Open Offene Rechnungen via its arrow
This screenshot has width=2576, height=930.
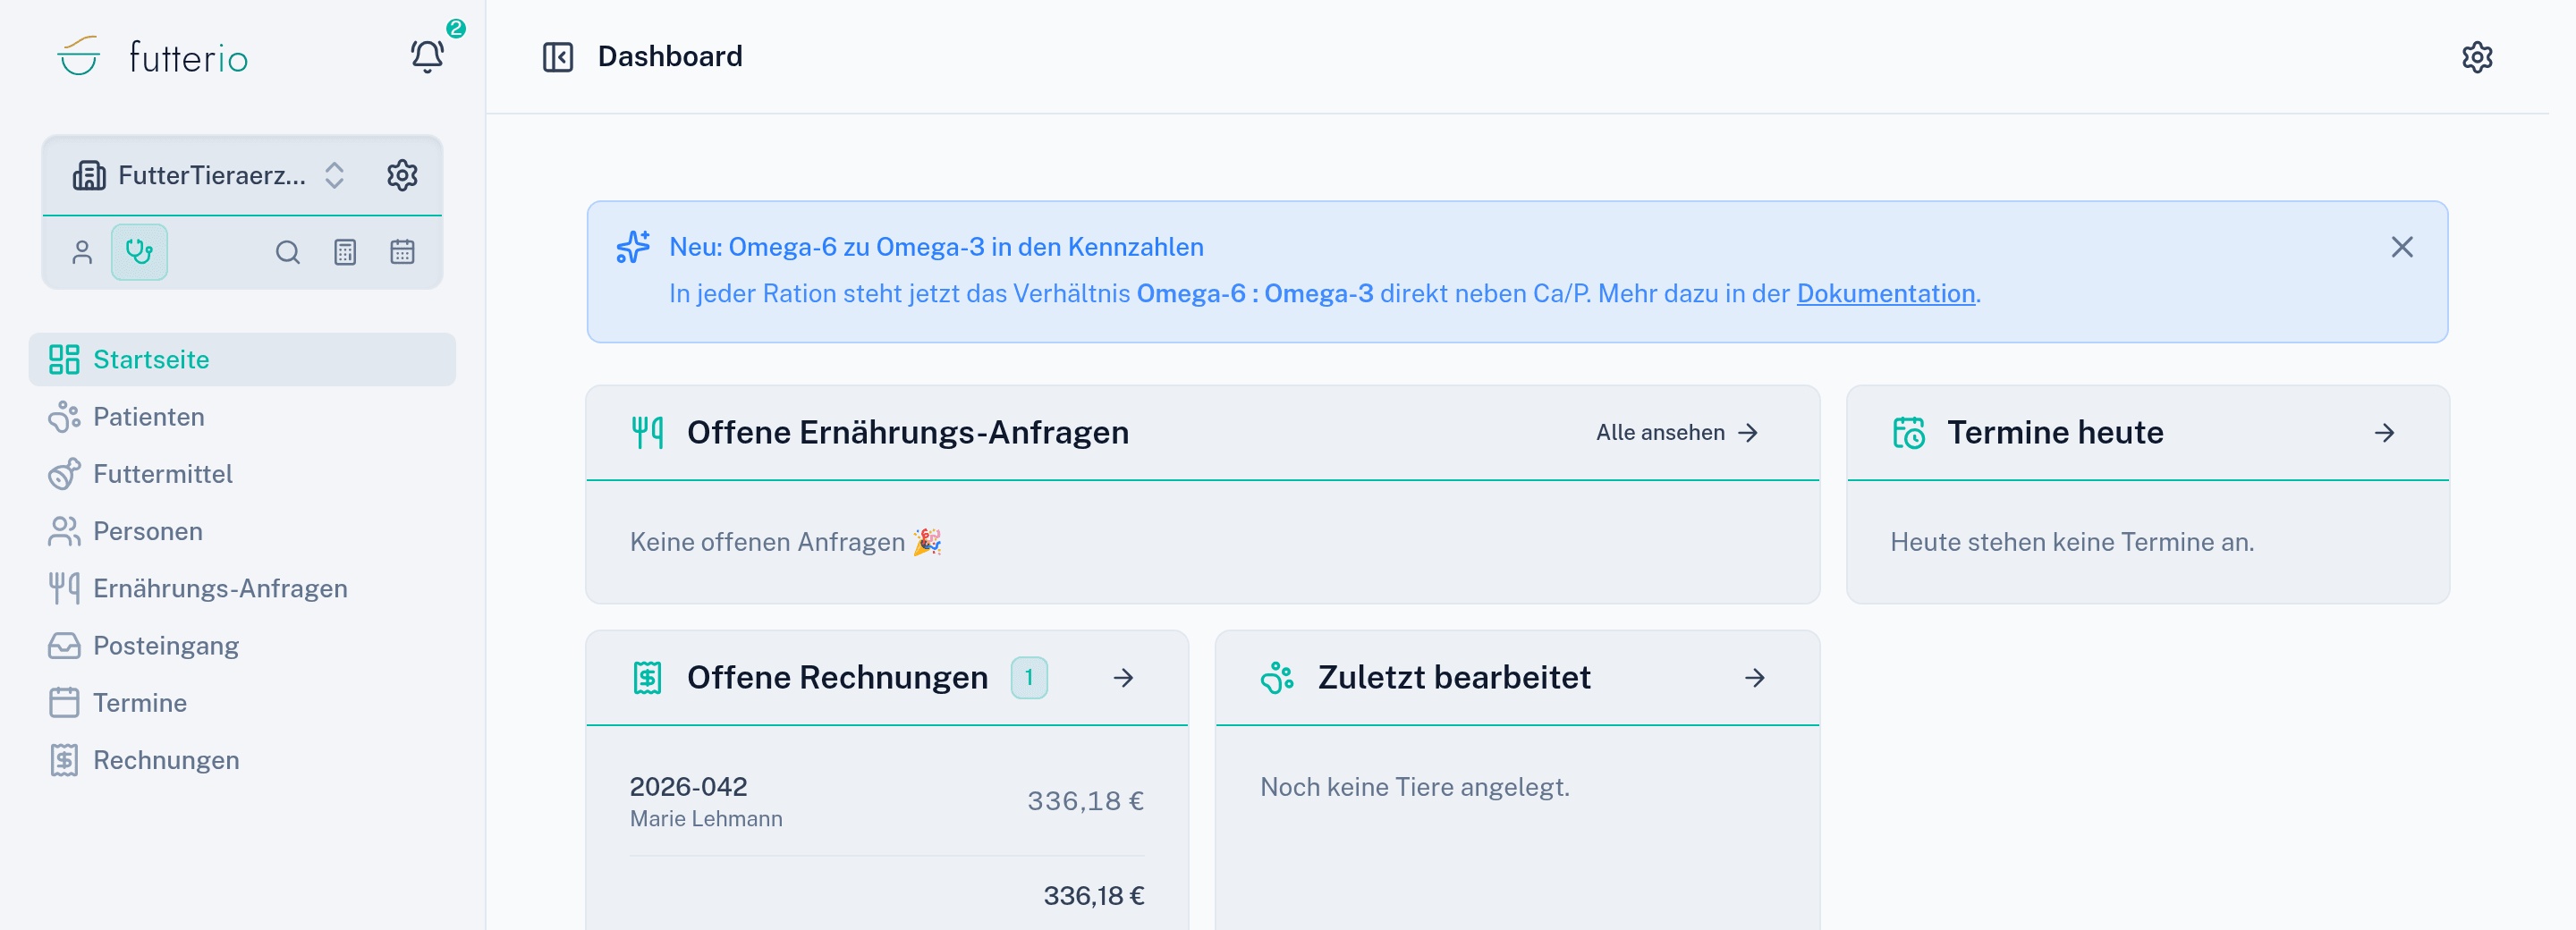tap(1123, 677)
